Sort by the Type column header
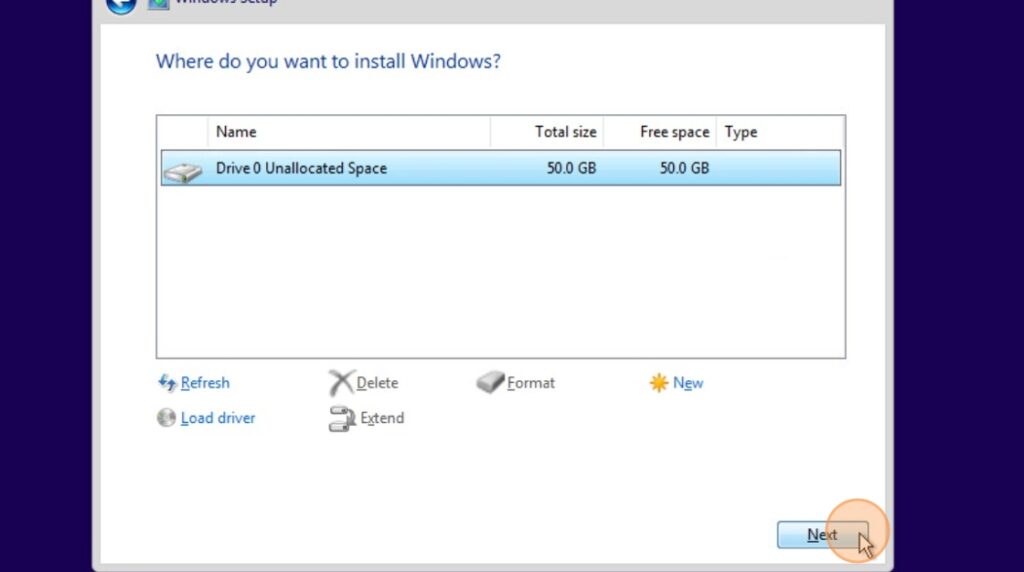 click(780, 132)
